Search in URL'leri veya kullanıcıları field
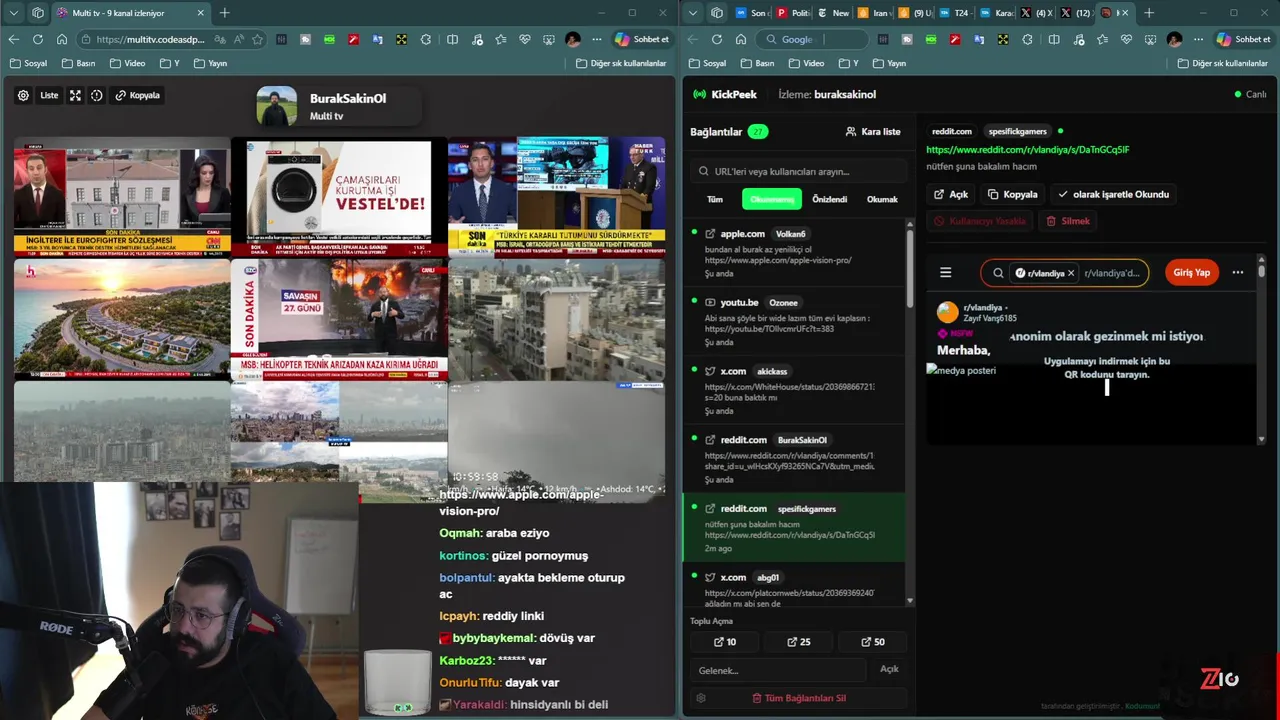Viewport: 1280px width, 720px height. (x=798, y=171)
